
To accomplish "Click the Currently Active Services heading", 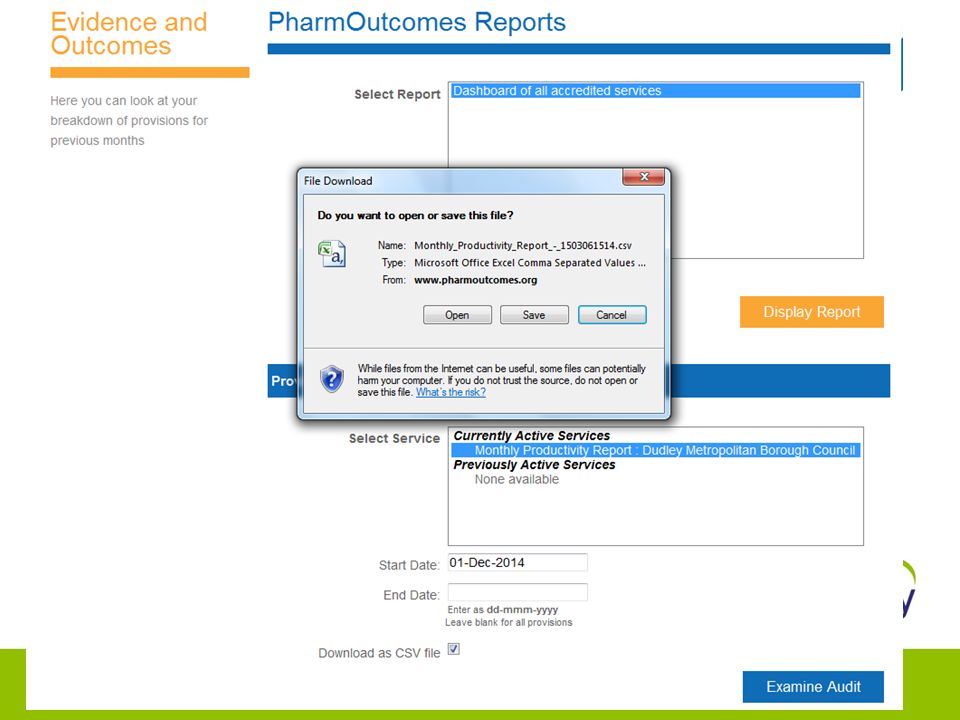I will click(x=531, y=435).
